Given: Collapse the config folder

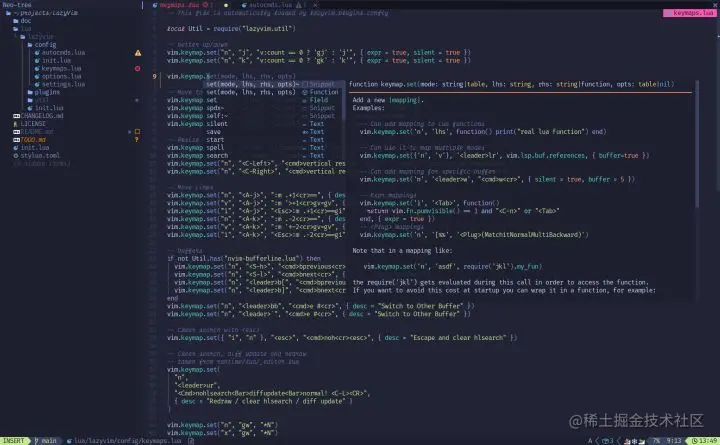Looking at the screenshot, I should coord(42,45).
